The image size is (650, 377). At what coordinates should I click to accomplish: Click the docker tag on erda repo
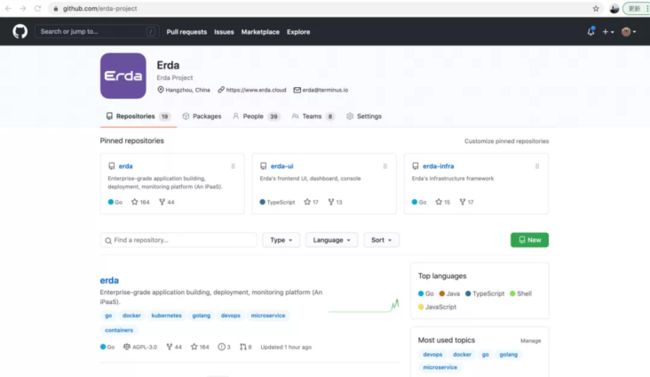pos(131,316)
